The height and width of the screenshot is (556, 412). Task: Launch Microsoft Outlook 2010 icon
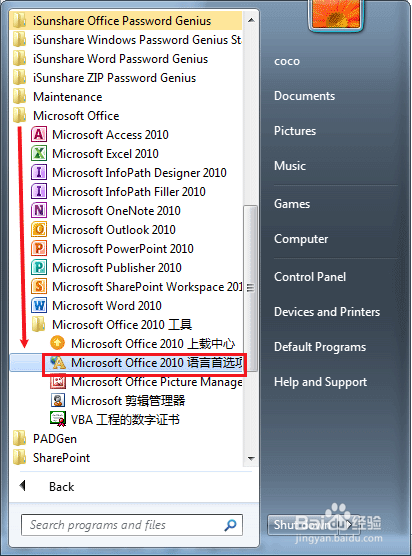coord(39,229)
